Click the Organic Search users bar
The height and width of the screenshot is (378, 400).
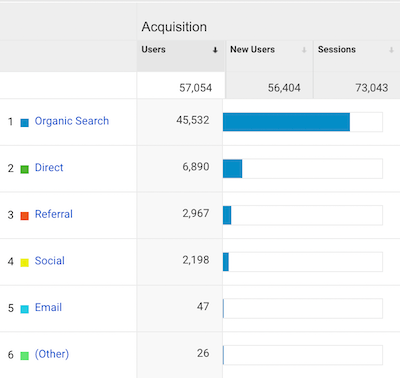(286, 122)
